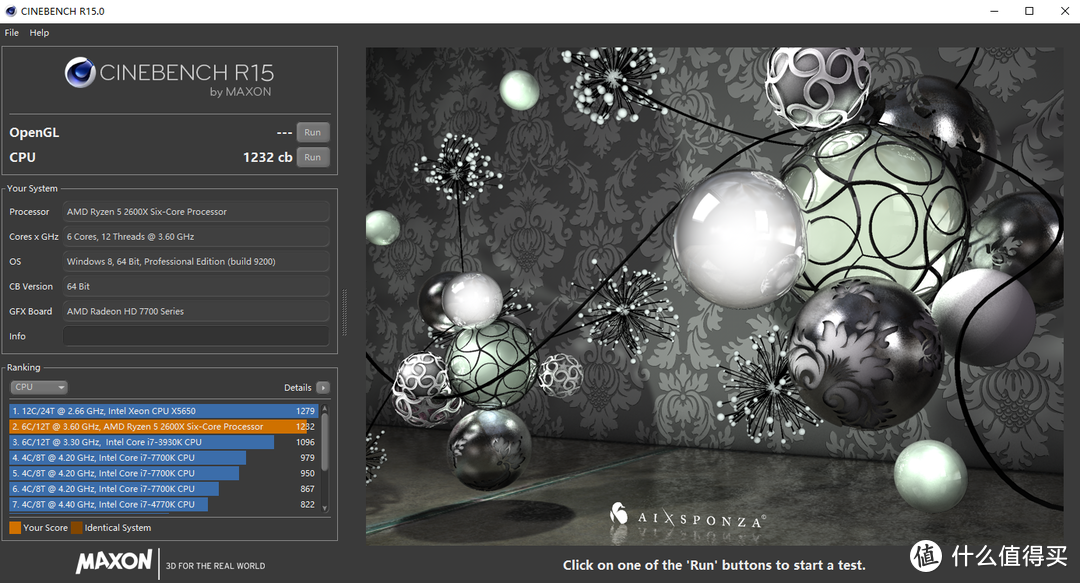
Task: Click the ranking list scroll down arrow
Action: pos(325,509)
